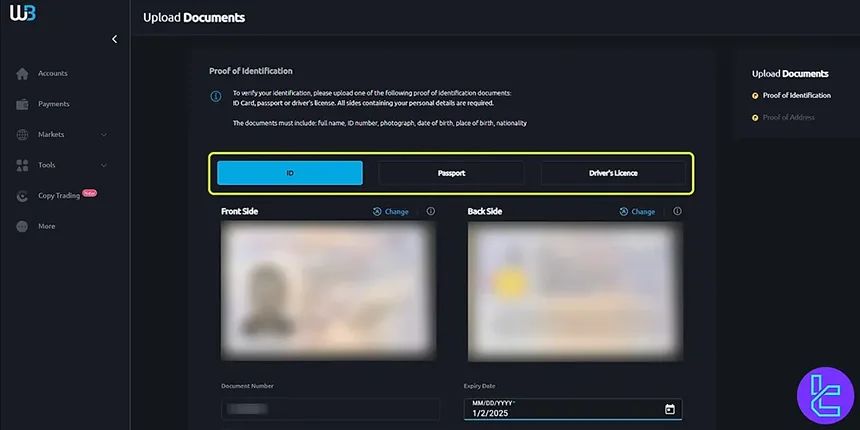Click the Back Side ID image thumbnail
This screenshot has width=860, height=430.
pos(574,290)
